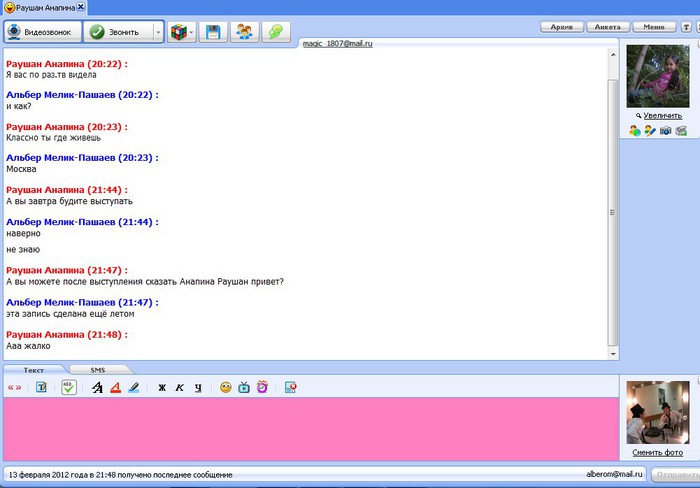Open the Rubik's cube games icon

(x=178, y=32)
